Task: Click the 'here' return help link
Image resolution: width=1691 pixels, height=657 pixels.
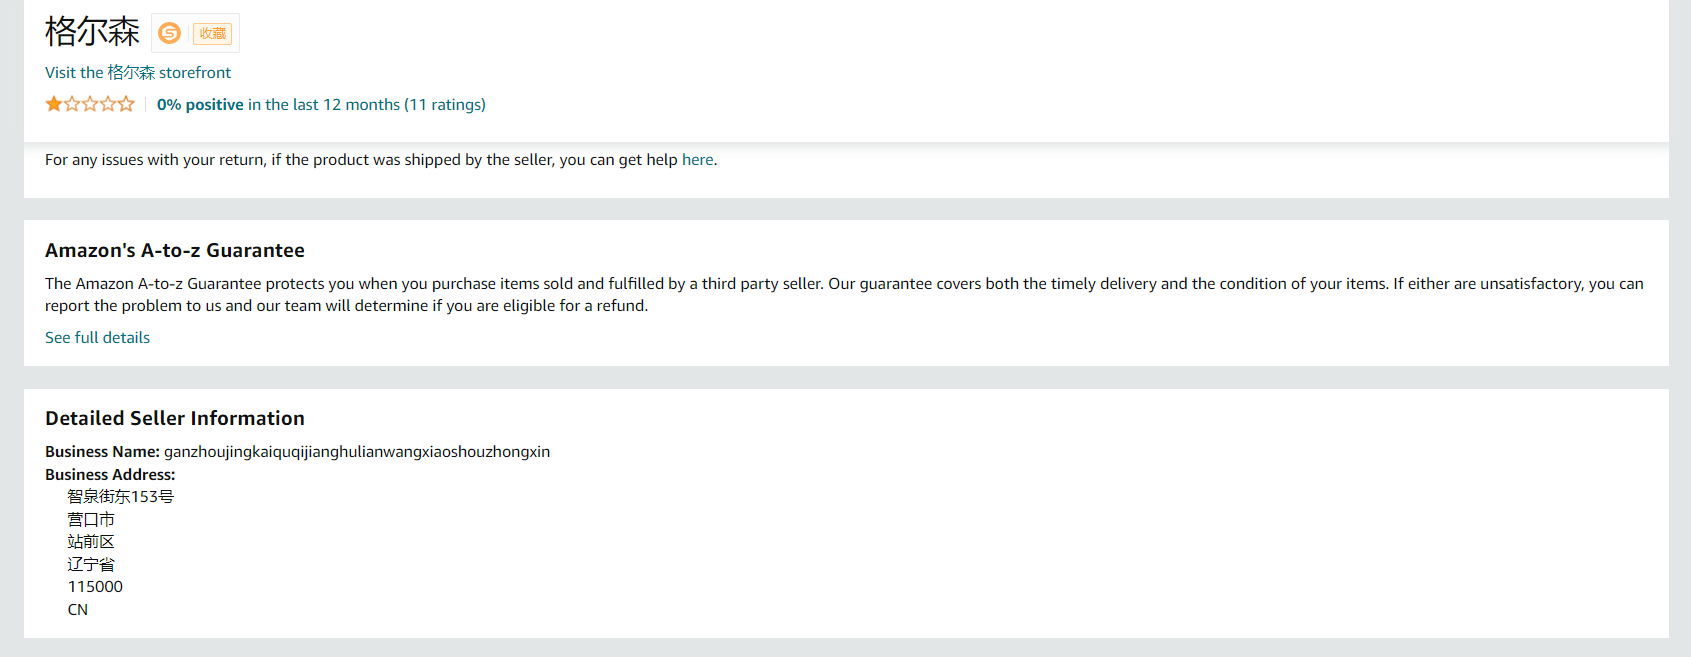Action: click(x=697, y=160)
